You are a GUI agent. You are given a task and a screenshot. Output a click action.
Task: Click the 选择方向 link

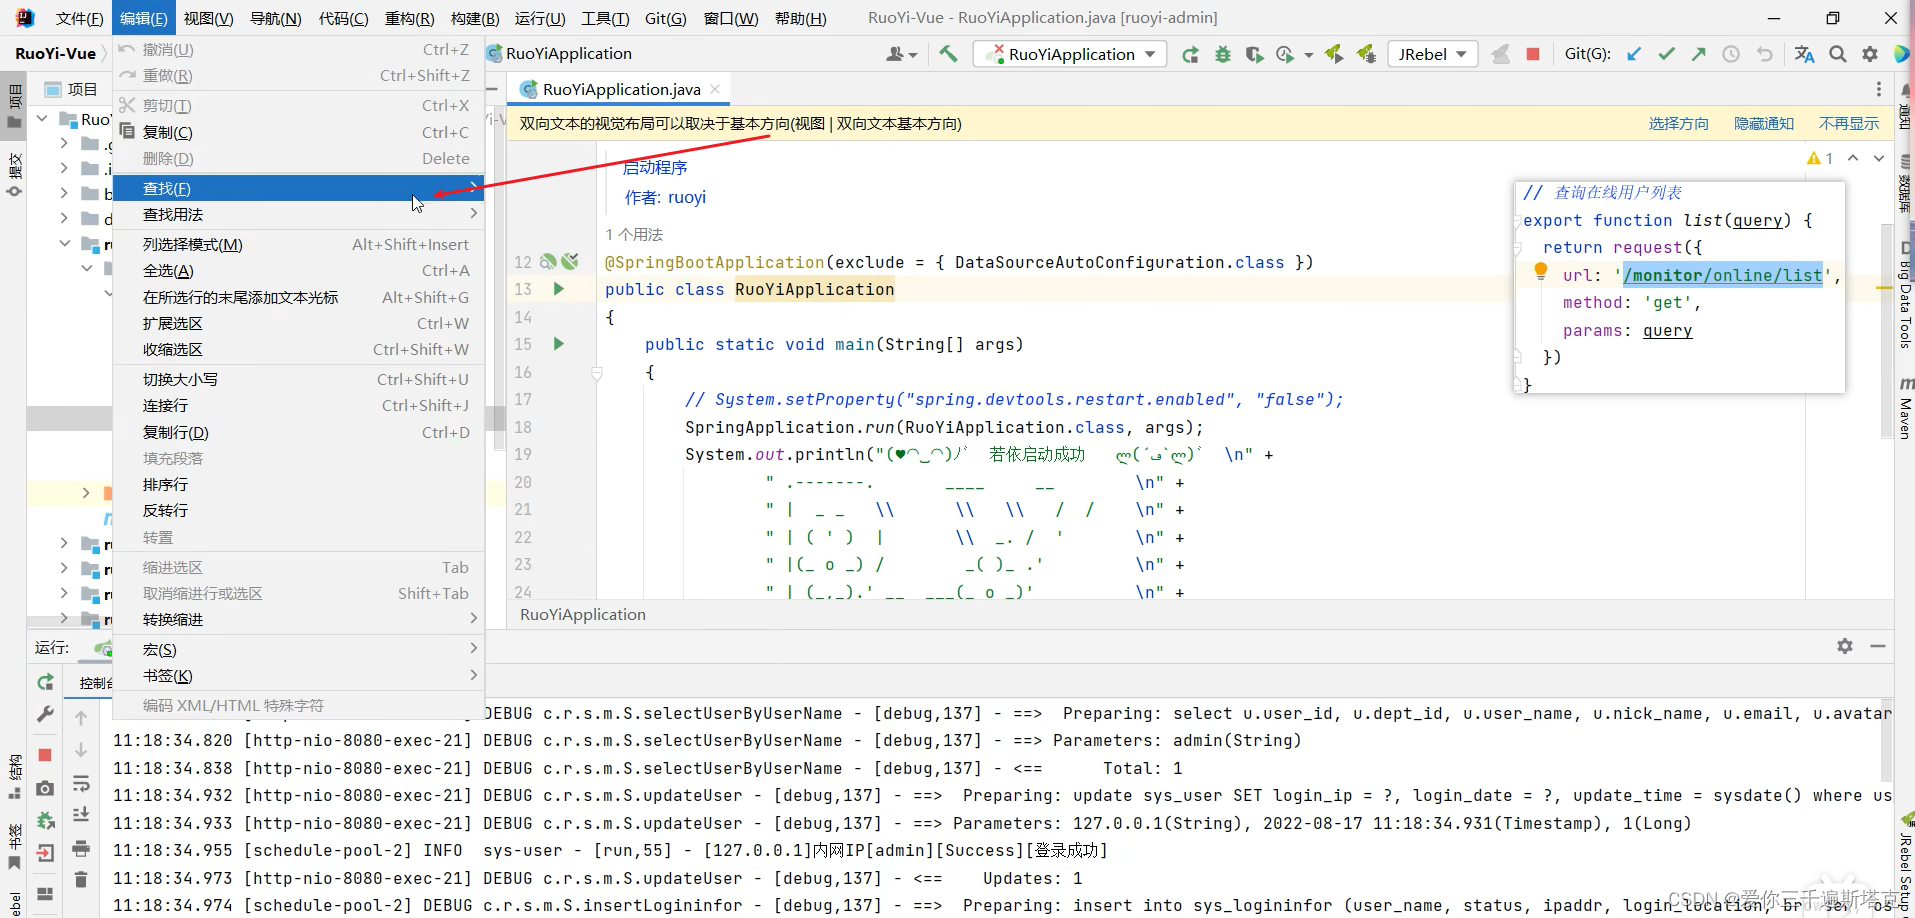point(1678,123)
